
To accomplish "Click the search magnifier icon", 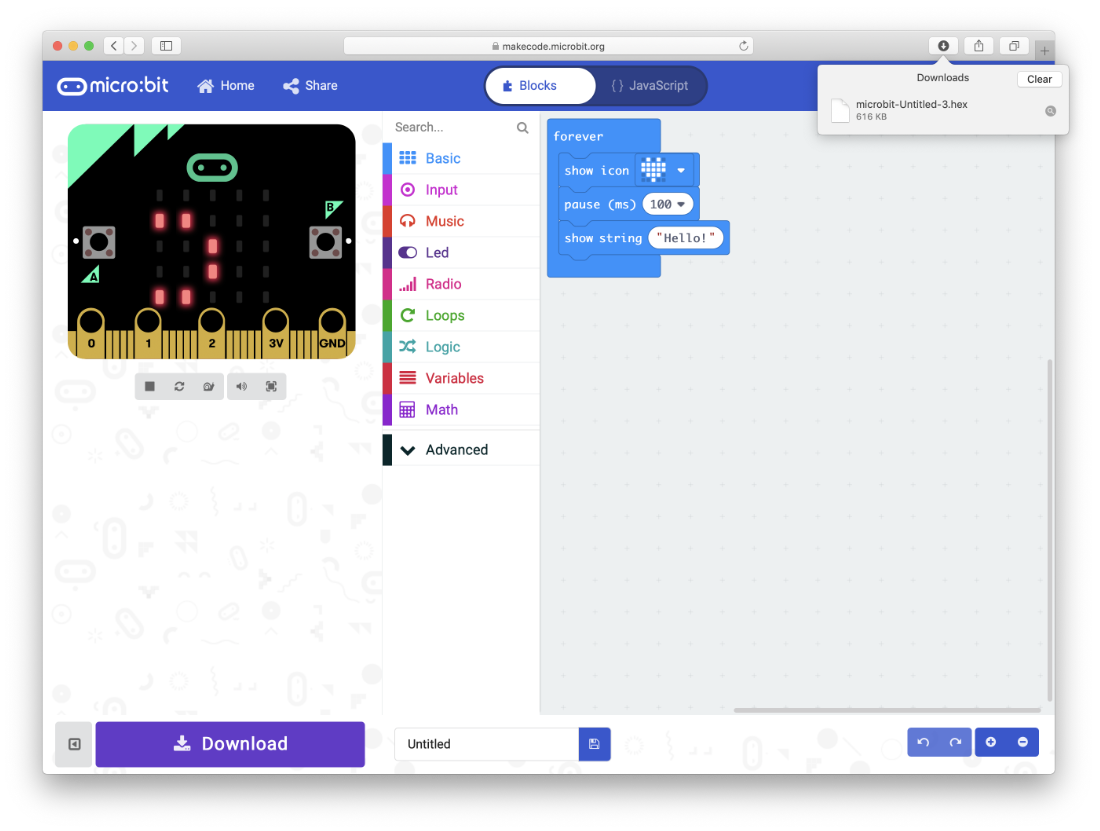I will 523,128.
